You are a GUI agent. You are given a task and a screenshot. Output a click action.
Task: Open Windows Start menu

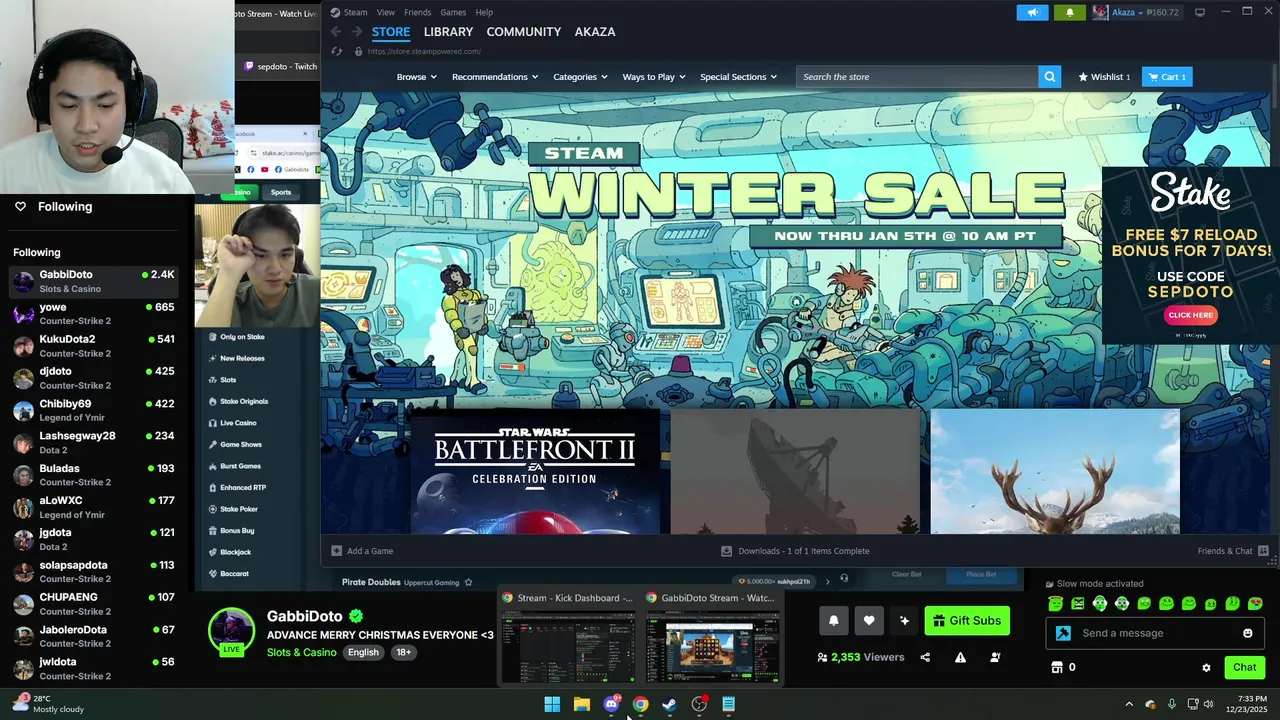552,704
